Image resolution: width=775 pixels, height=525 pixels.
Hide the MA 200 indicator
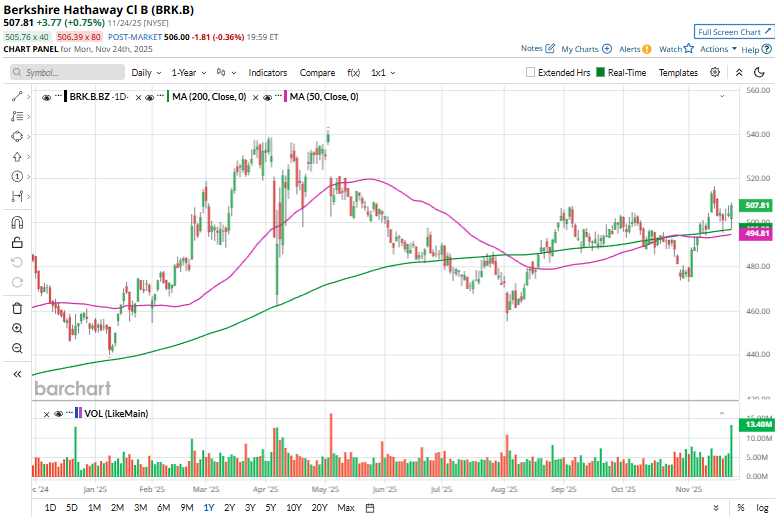pos(150,97)
